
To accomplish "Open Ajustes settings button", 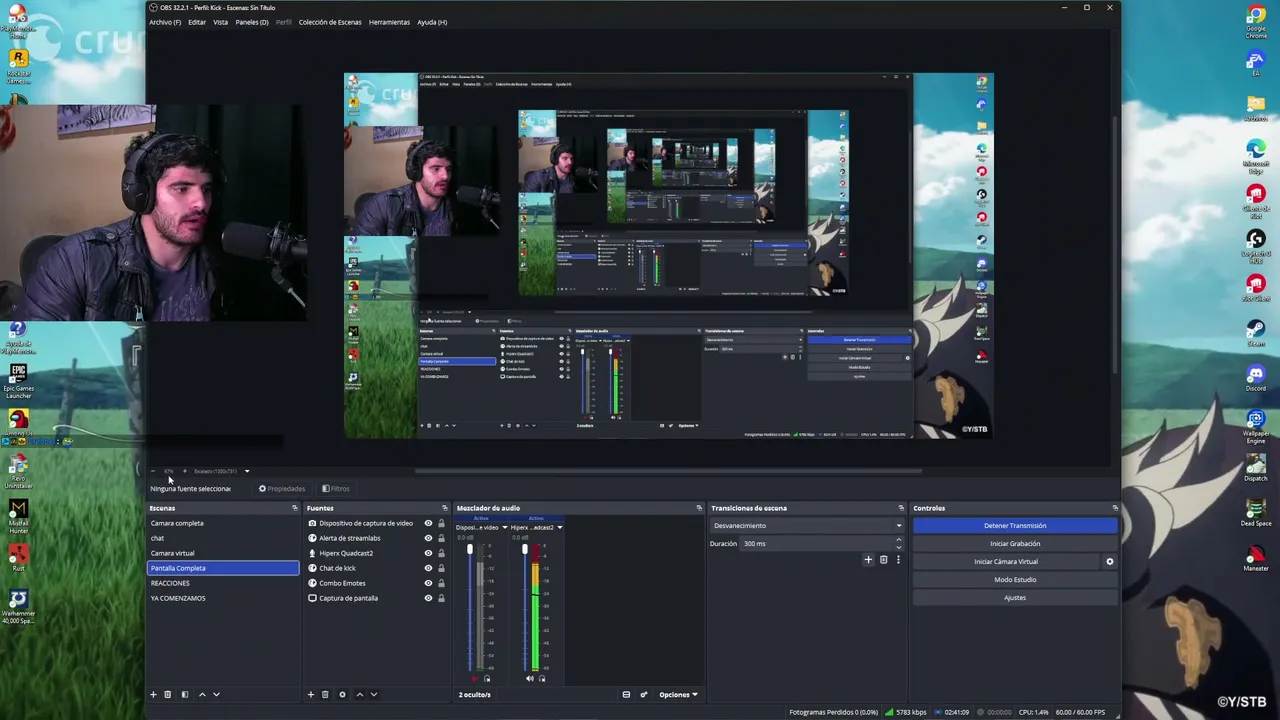I will point(1015,598).
